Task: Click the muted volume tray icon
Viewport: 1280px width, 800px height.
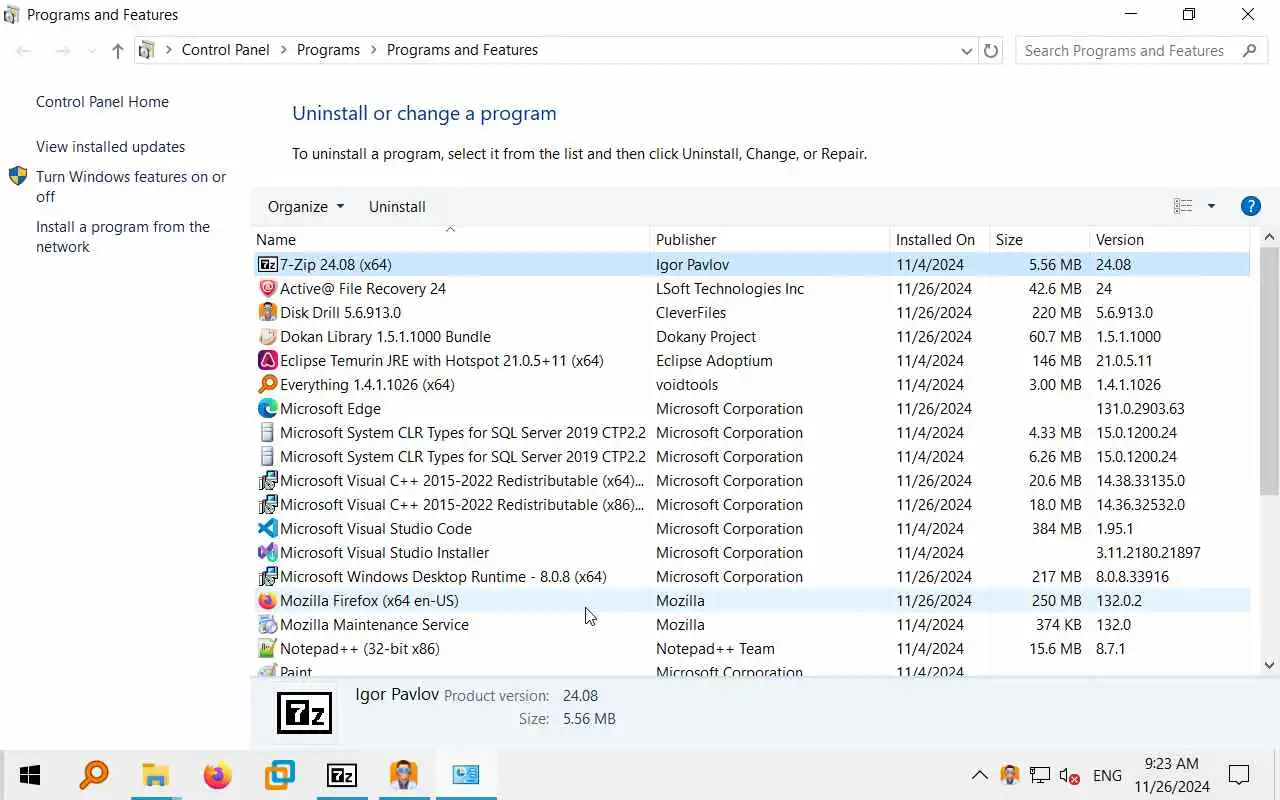Action: 1069,776
